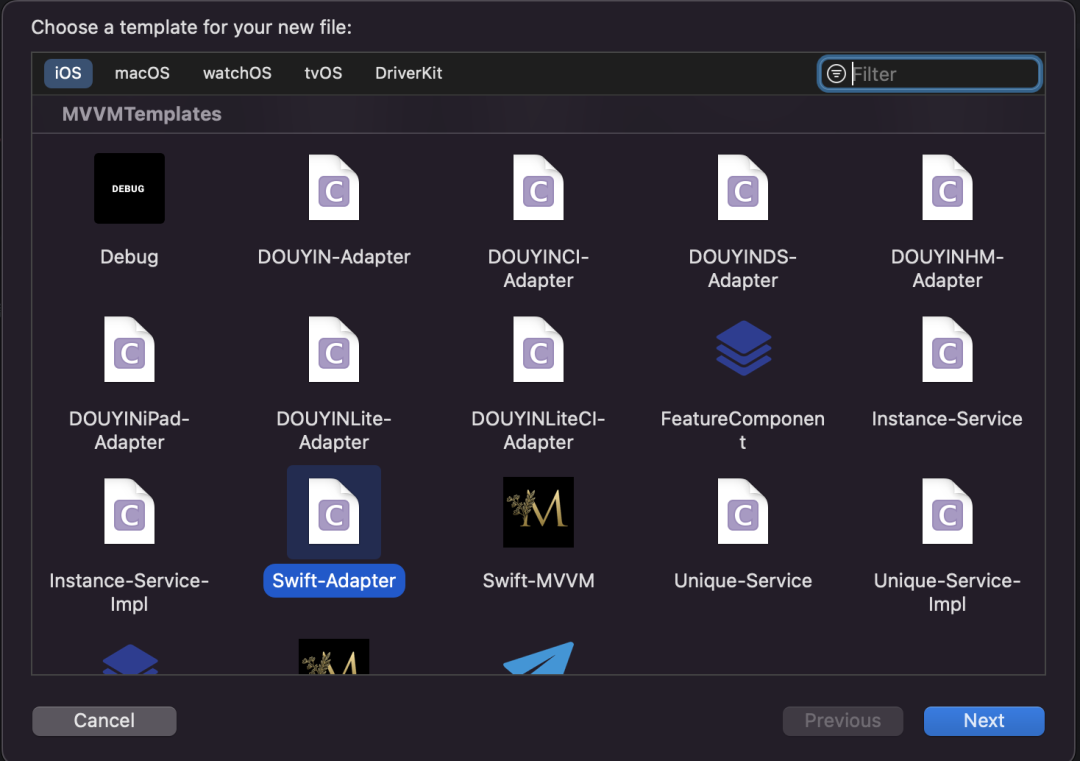
Task: Switch to the watchOS platform tab
Action: (x=237, y=73)
